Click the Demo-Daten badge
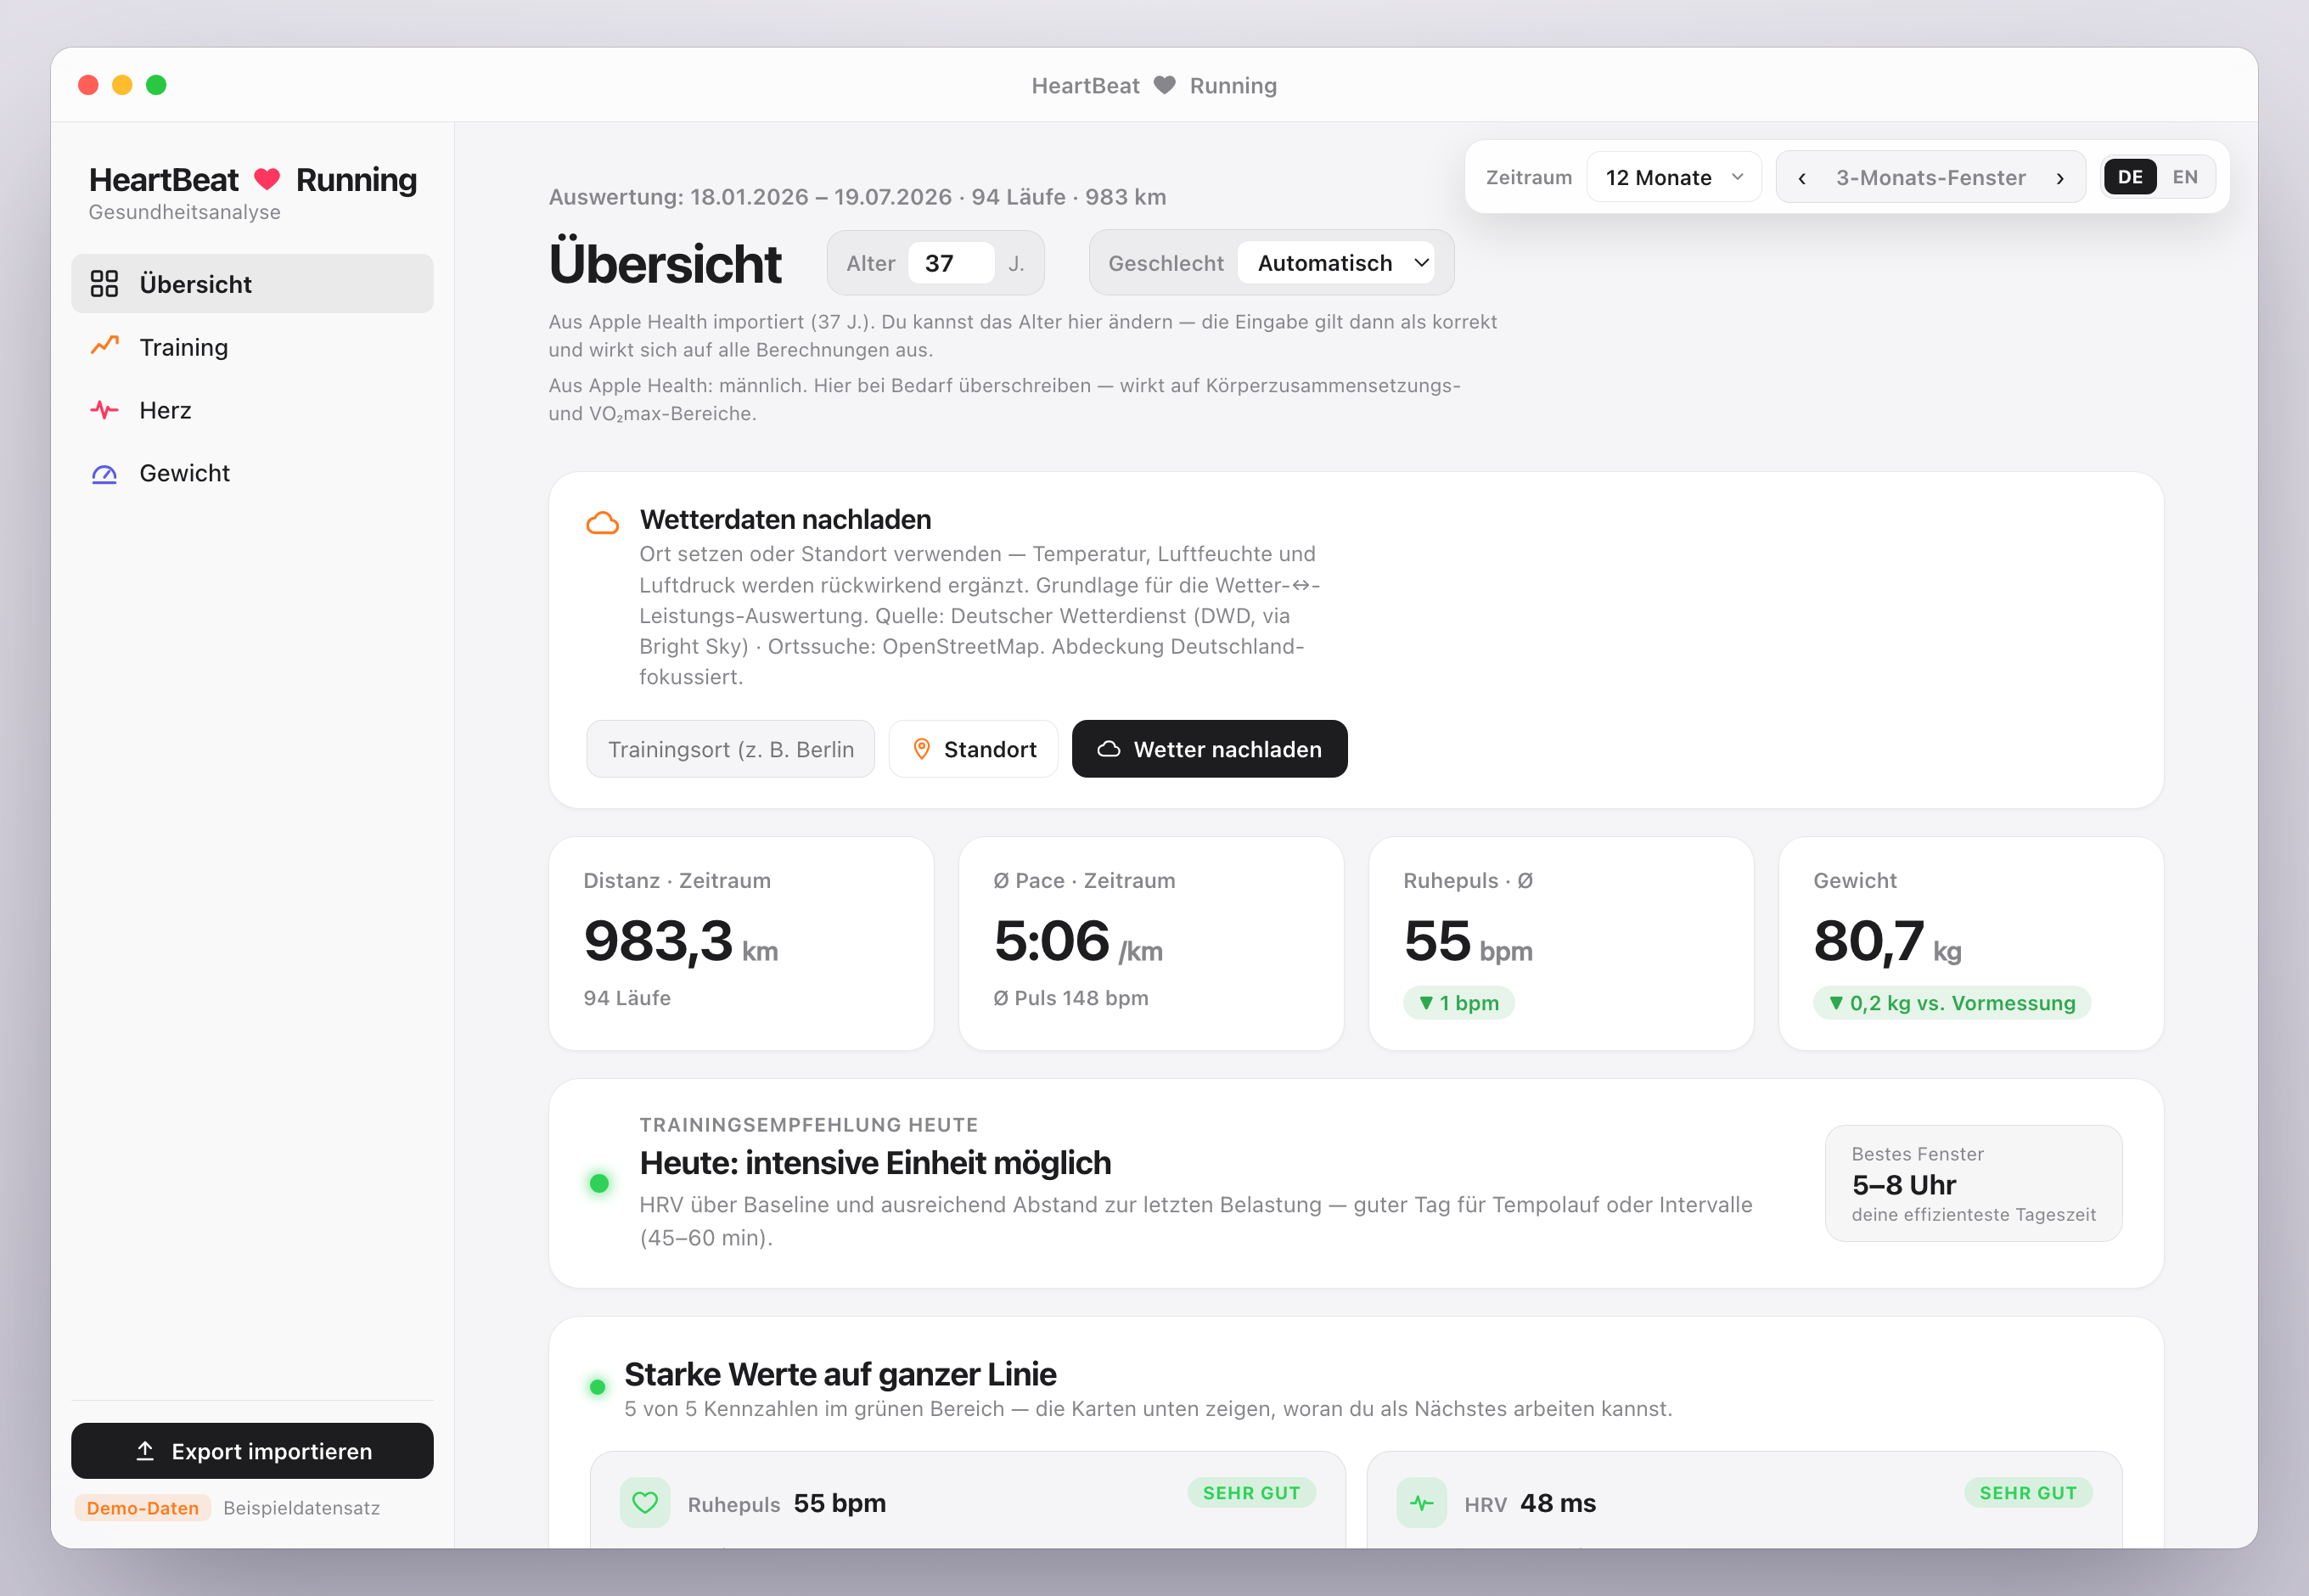The height and width of the screenshot is (1596, 2309). click(142, 1508)
